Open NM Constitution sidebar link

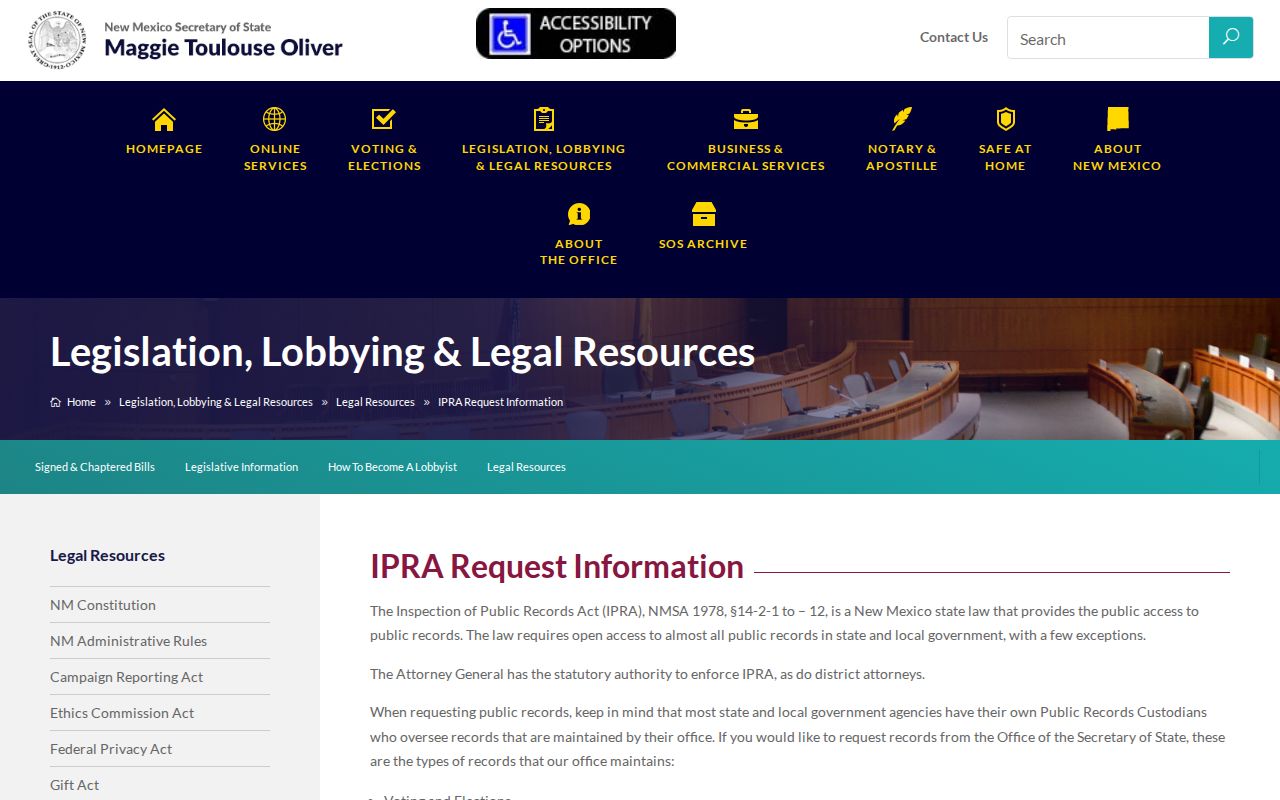pyautogui.click(x=103, y=605)
